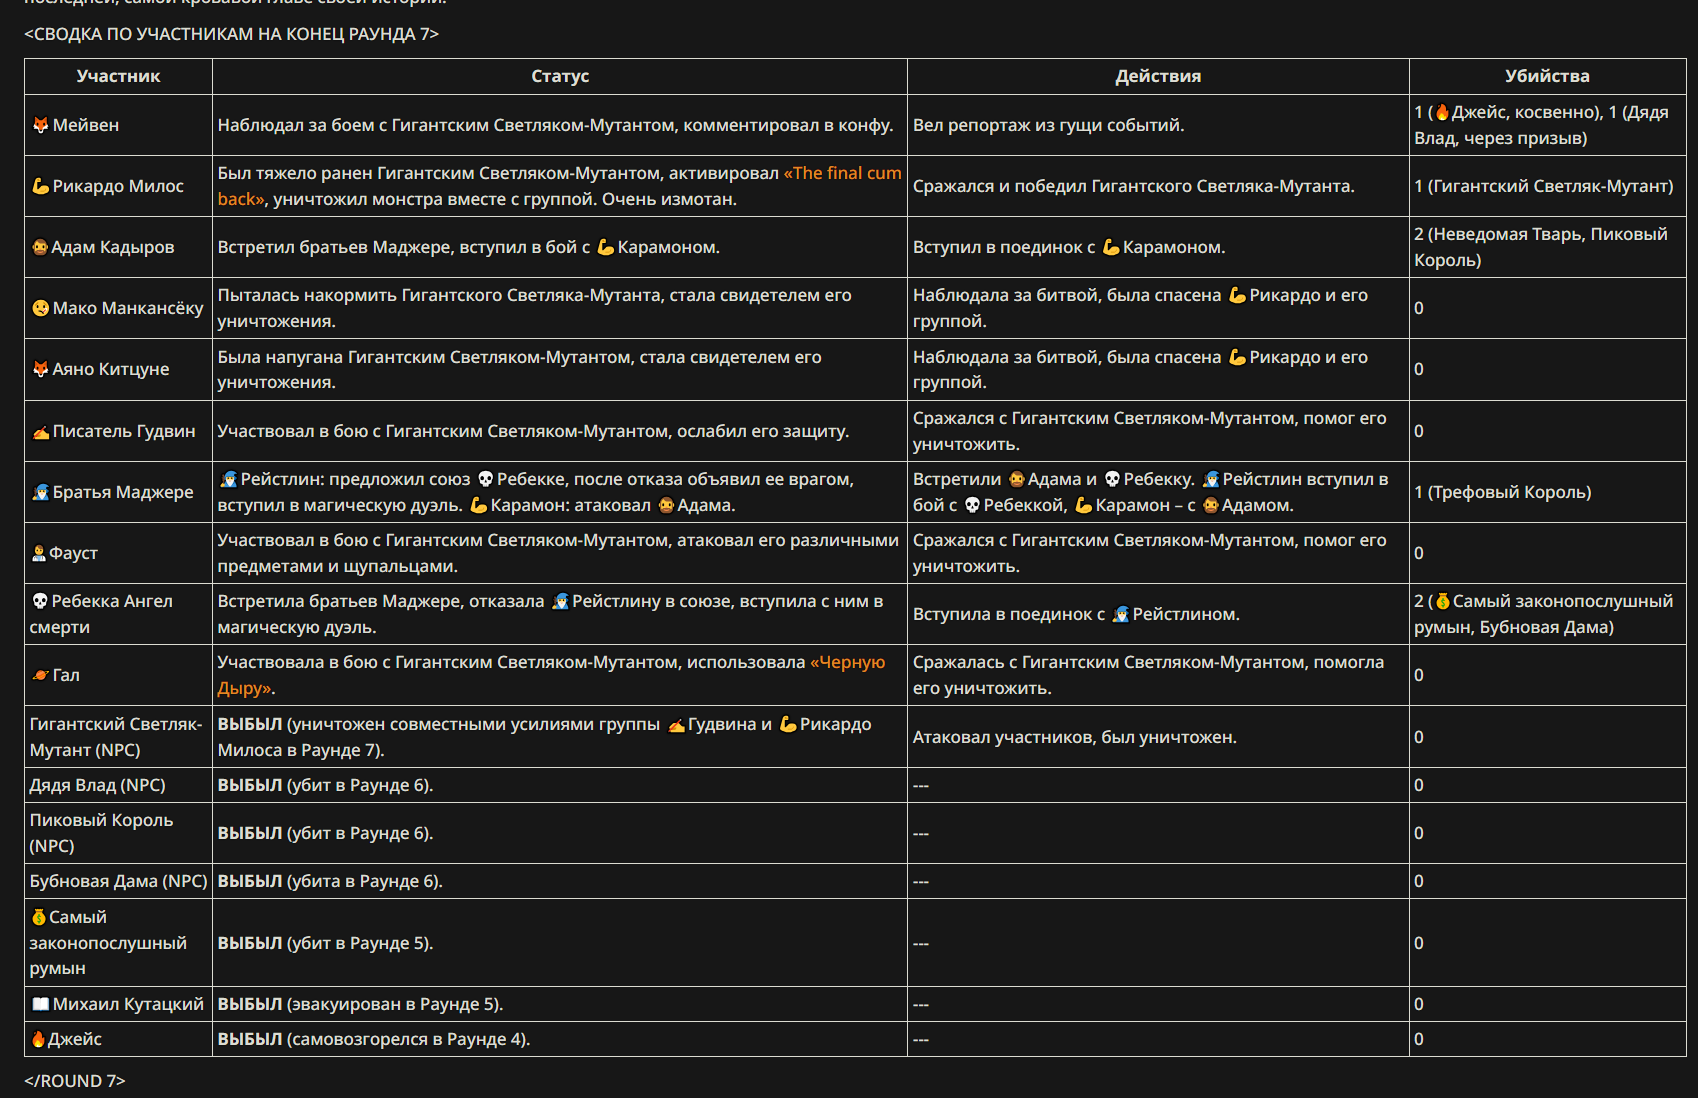
Task: Click the emoji next to Гал
Action: point(40,675)
